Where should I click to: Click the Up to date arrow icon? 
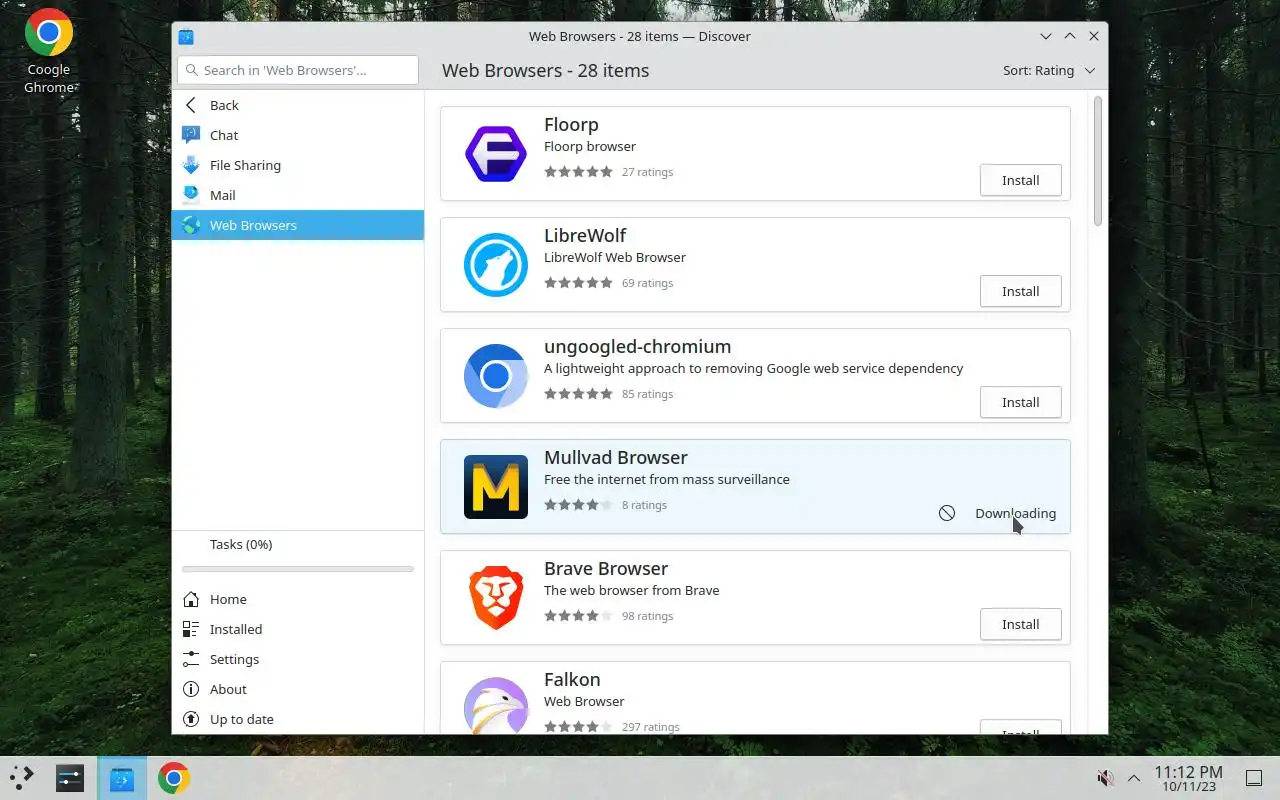pyautogui.click(x=191, y=719)
